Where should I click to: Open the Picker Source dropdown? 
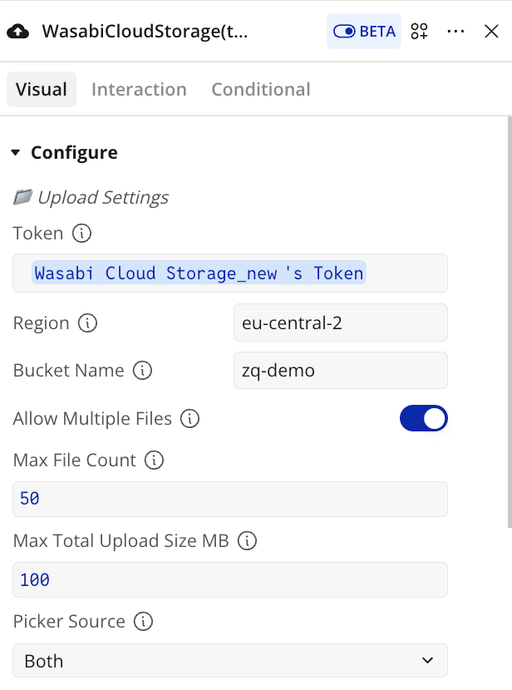pyautogui.click(x=230, y=661)
